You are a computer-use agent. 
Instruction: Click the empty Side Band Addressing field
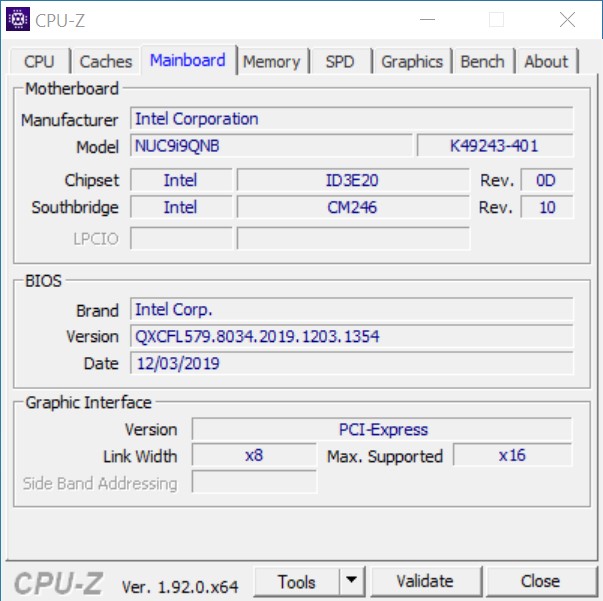pyautogui.click(x=254, y=481)
